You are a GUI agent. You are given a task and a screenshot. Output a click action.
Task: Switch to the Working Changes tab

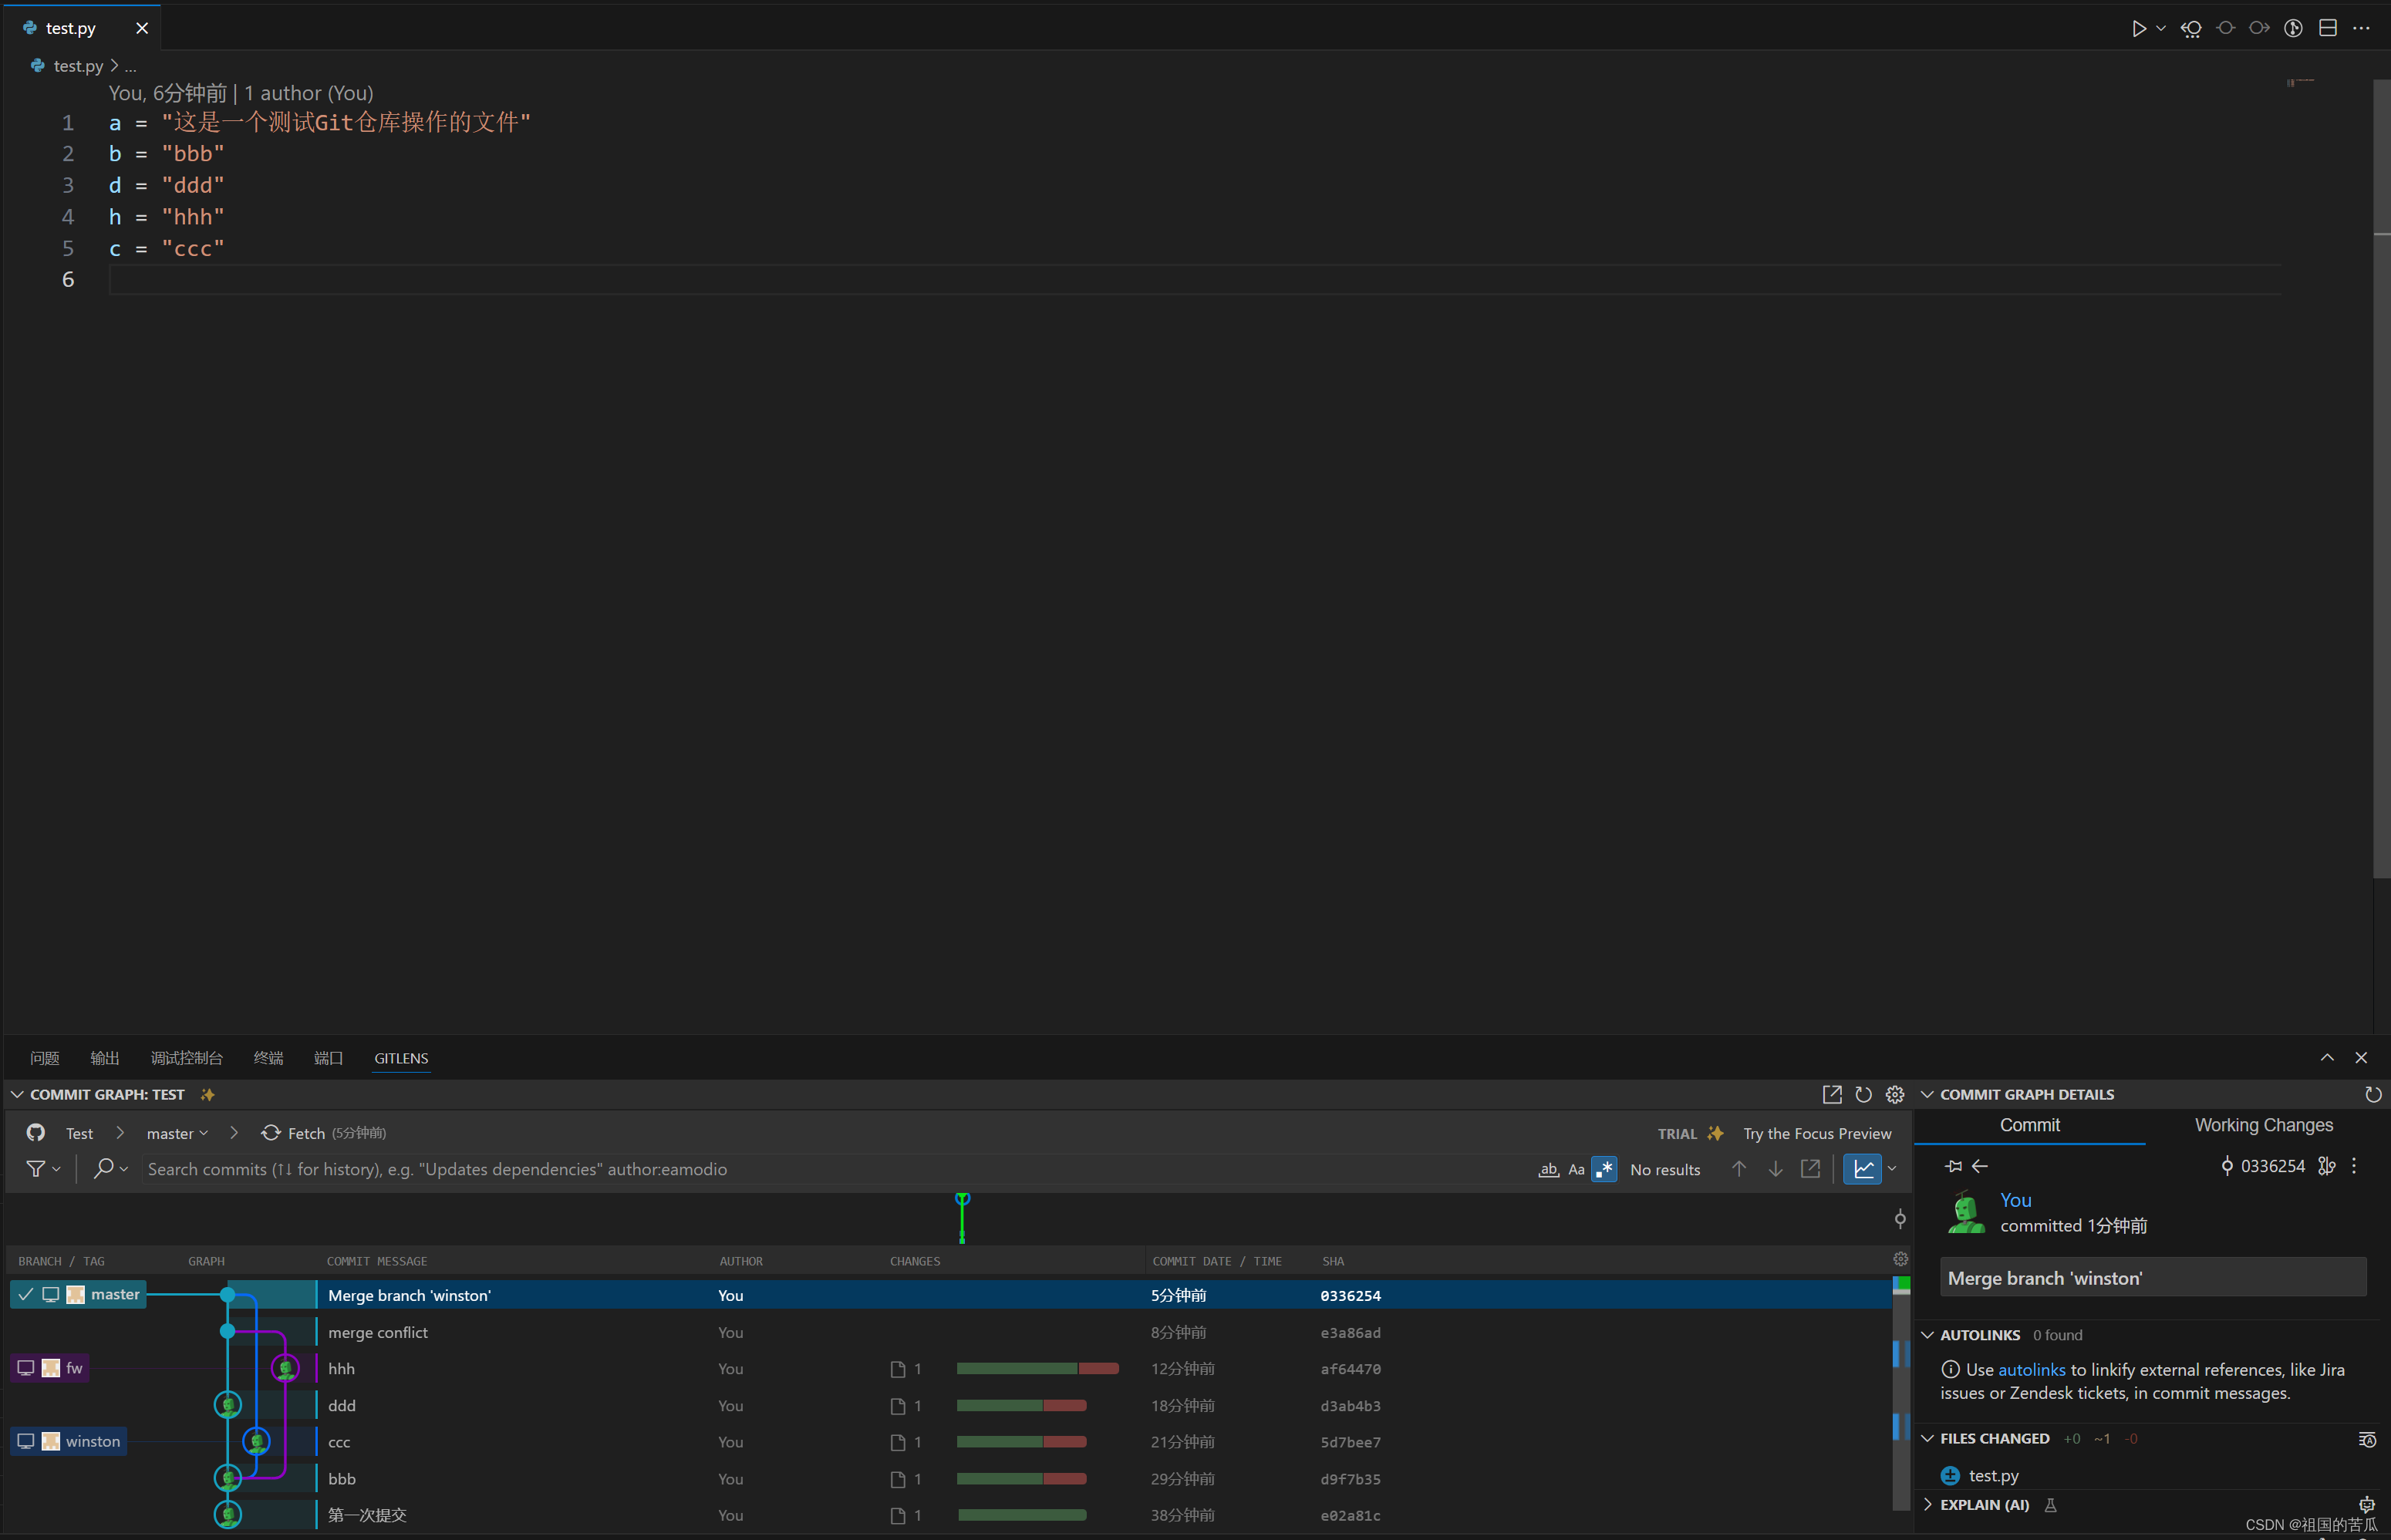coord(2263,1125)
